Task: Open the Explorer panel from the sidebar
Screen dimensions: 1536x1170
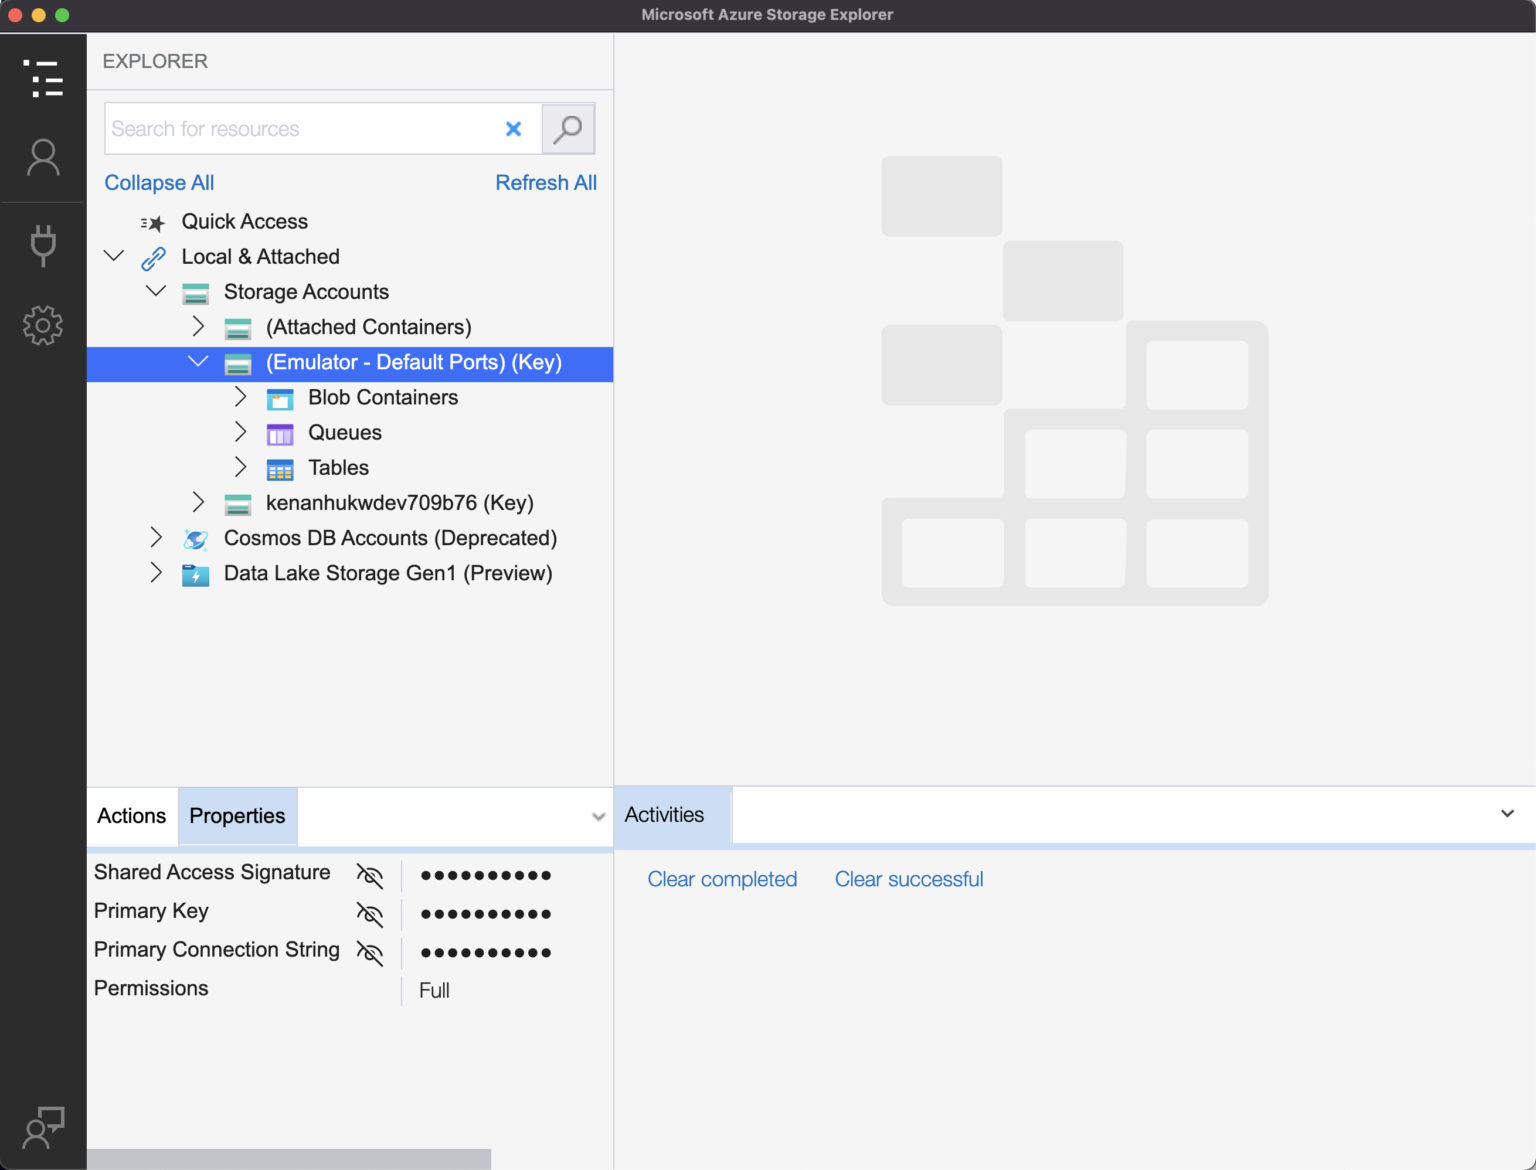Action: pos(43,79)
